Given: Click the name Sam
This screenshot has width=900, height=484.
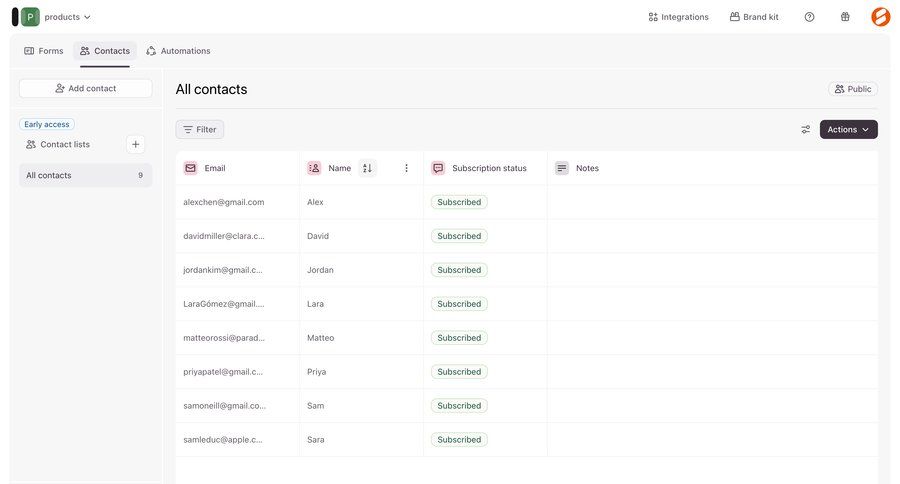Looking at the screenshot, I should [x=316, y=405].
